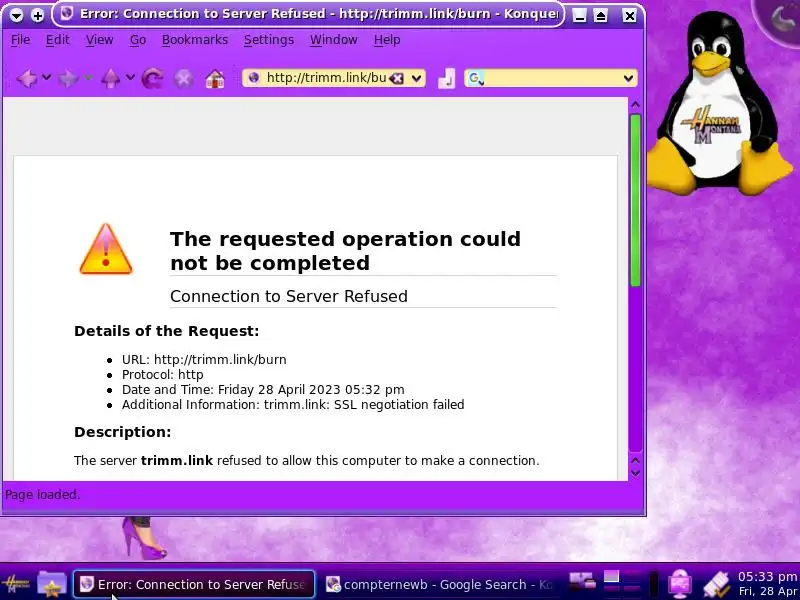Click the Google search provider icon
800x600 pixels.
(476, 78)
